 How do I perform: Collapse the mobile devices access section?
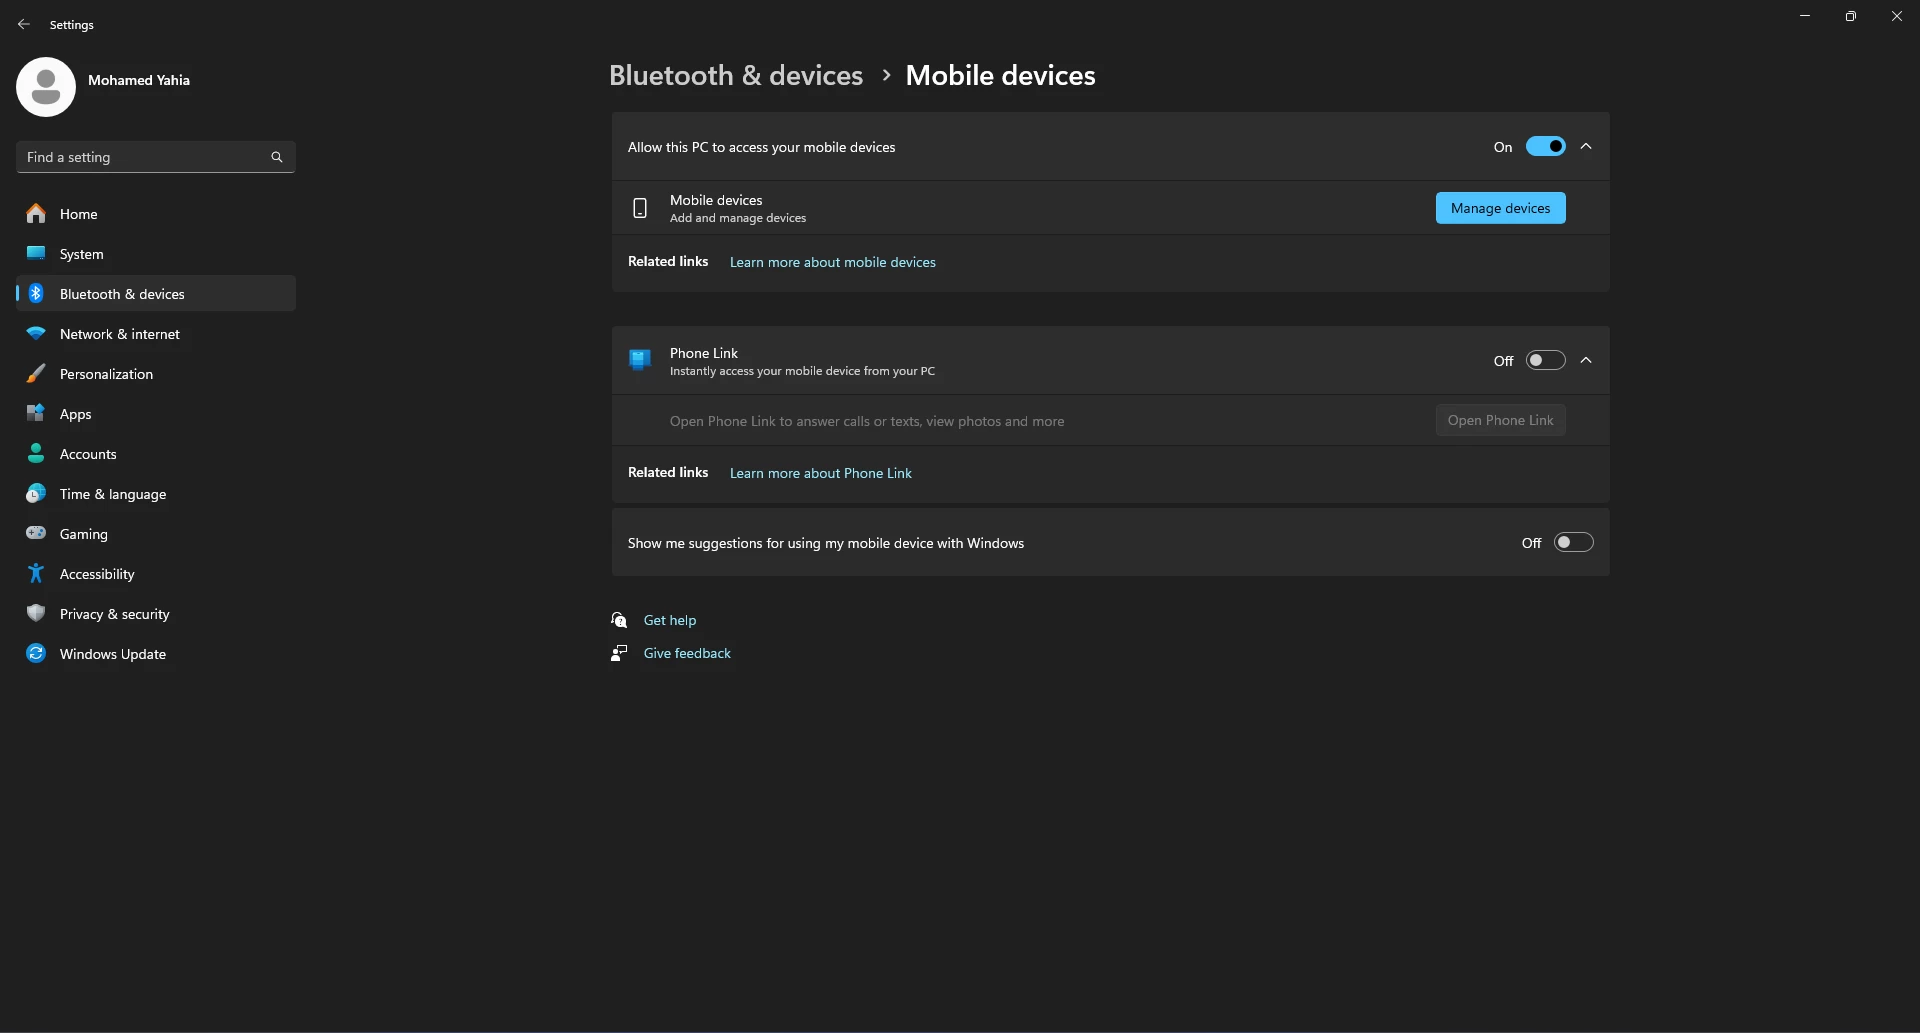pyautogui.click(x=1586, y=147)
